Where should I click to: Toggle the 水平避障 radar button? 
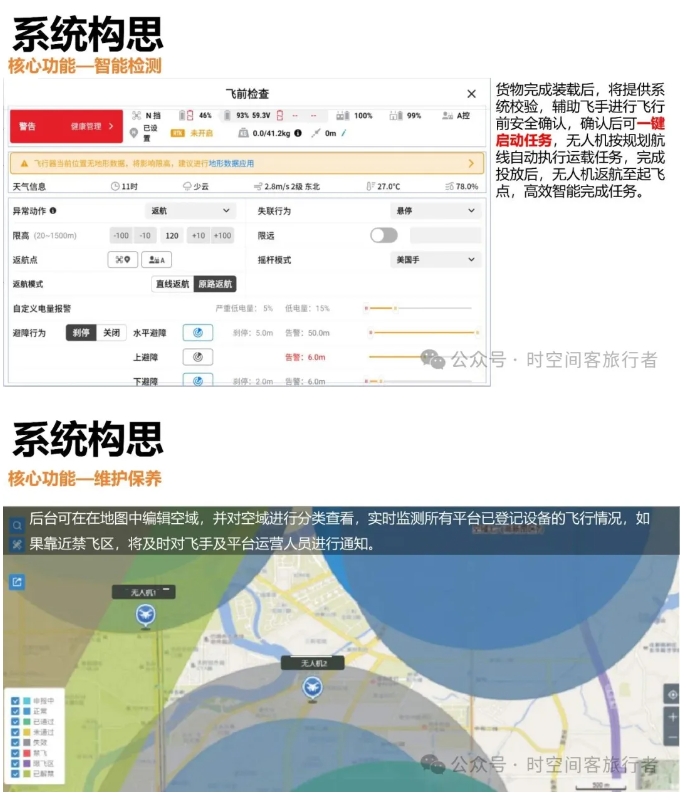pos(198,333)
